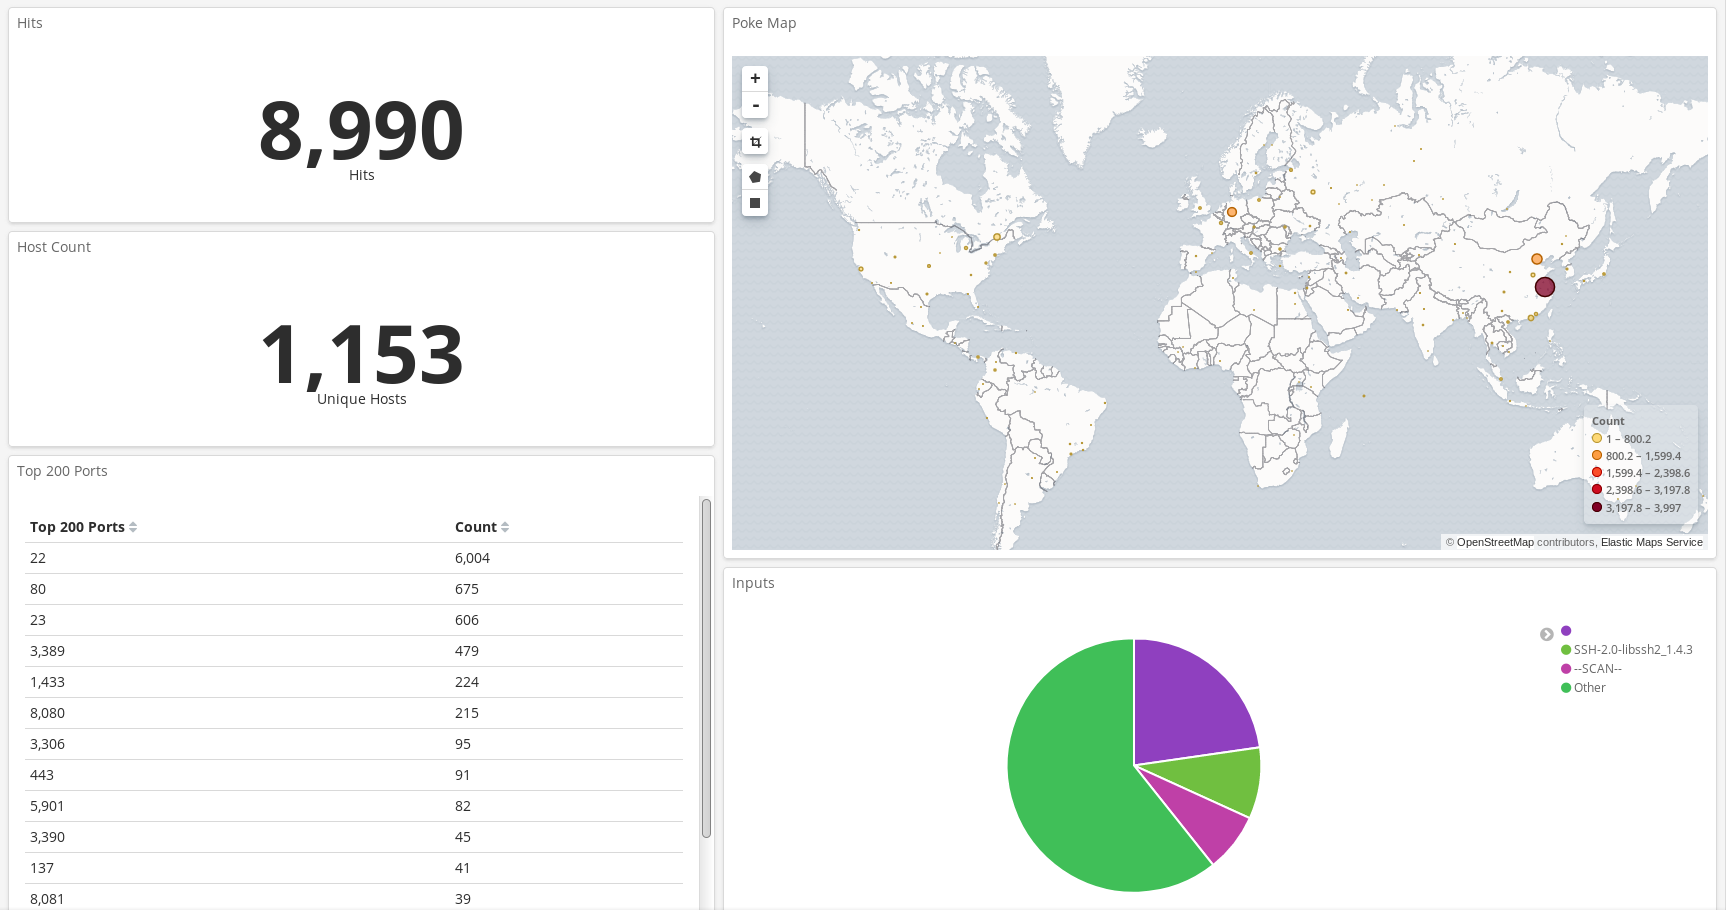
Task: Toggle the Other legend entry
Action: pos(1589,688)
